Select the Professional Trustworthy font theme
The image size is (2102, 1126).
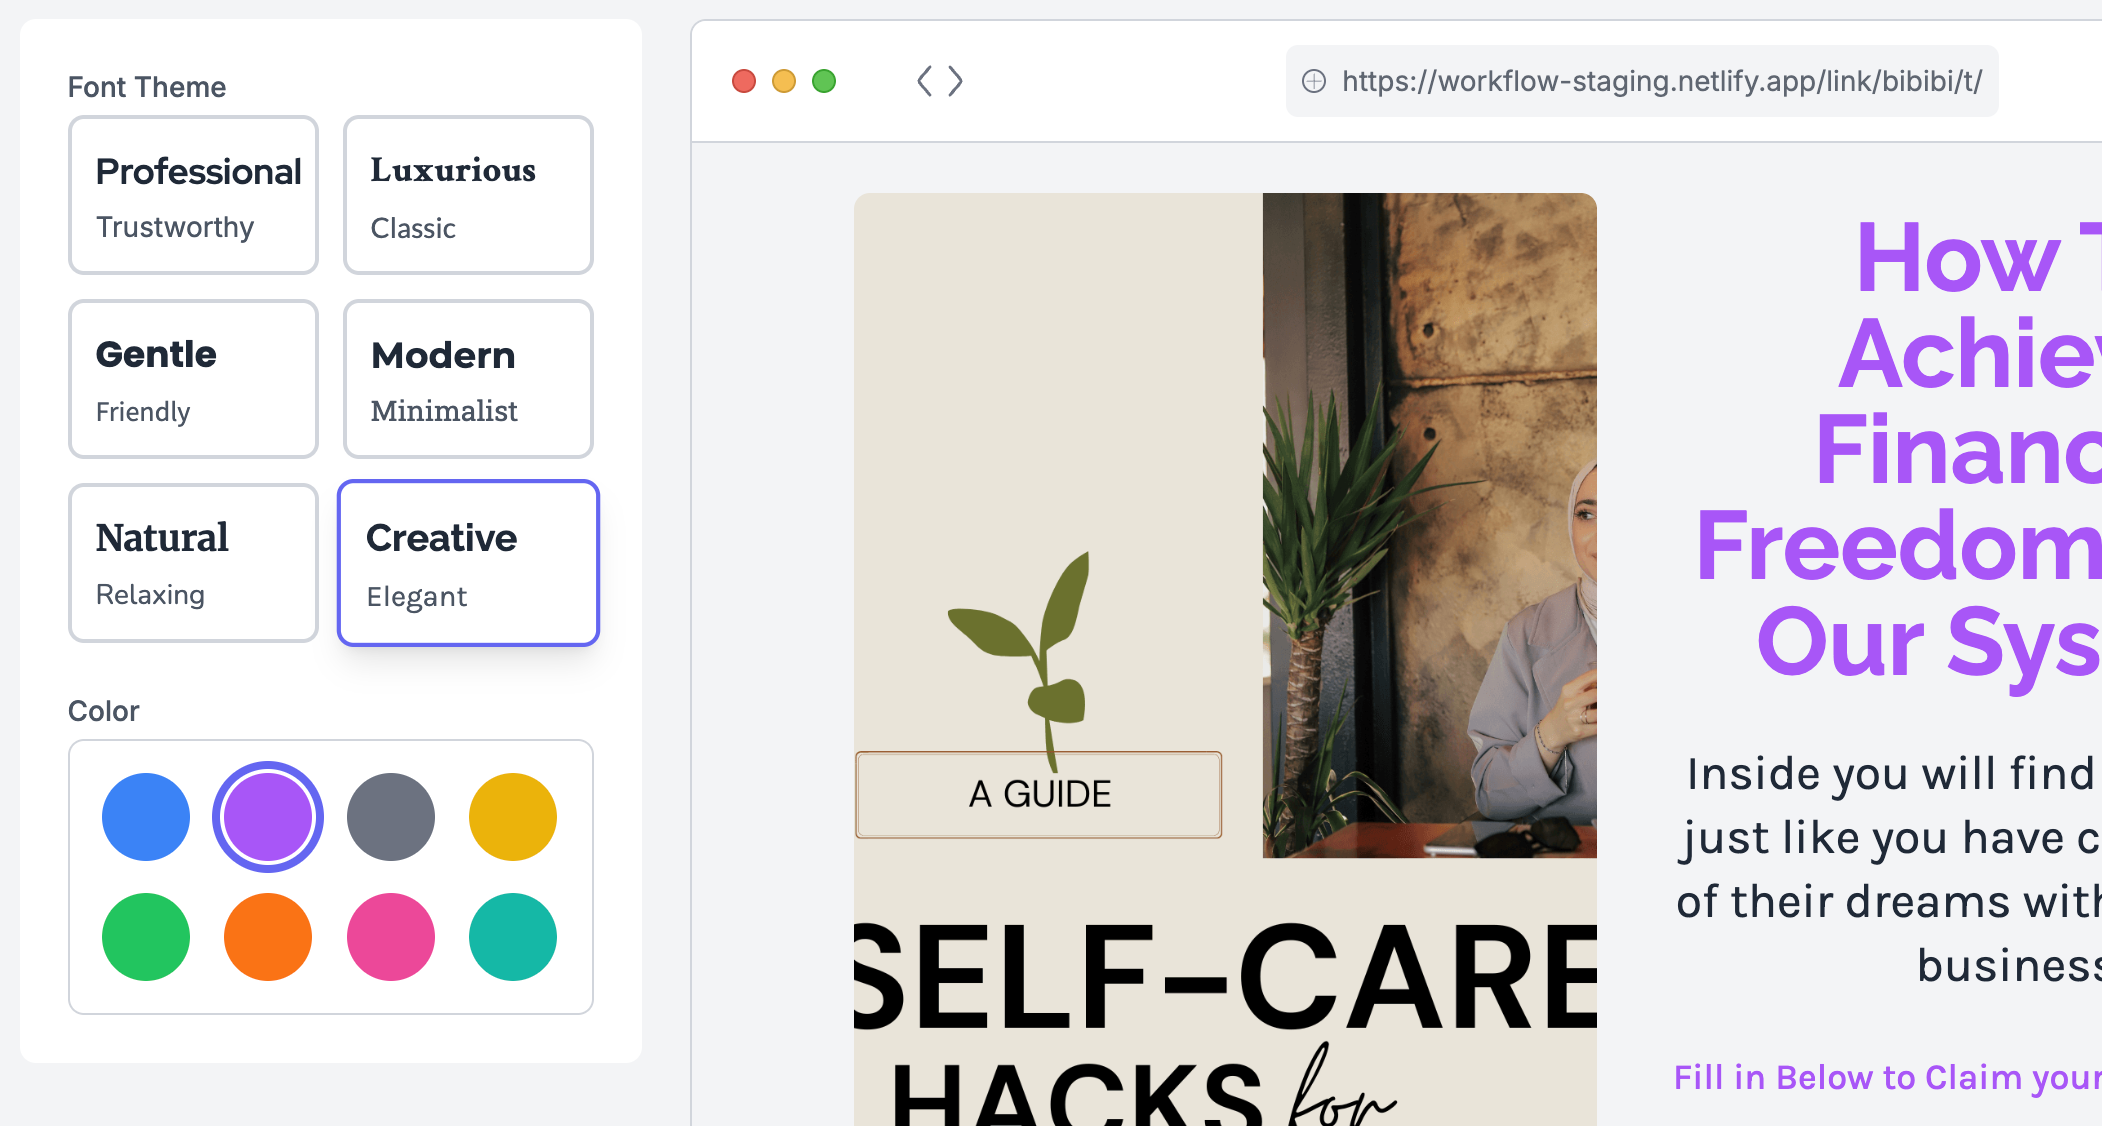coord(193,195)
